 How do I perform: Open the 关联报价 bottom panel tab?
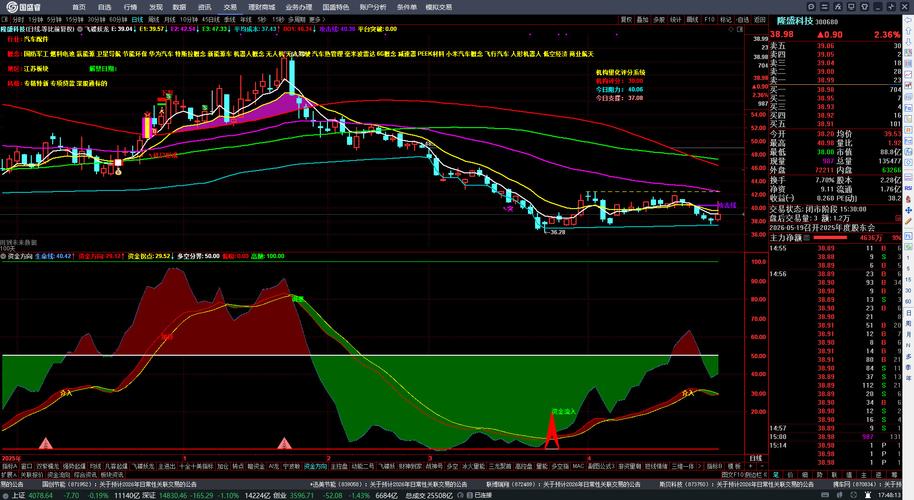click(x=32, y=475)
